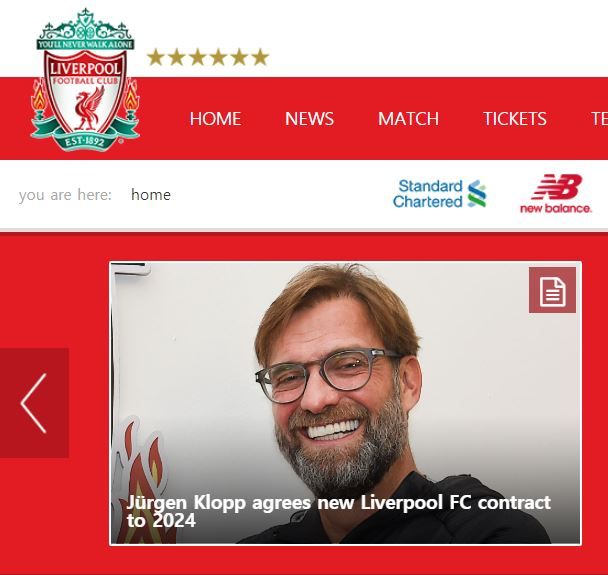The width and height of the screenshot is (608, 575).
Task: Click the article document icon on the photo
Action: click(x=552, y=290)
